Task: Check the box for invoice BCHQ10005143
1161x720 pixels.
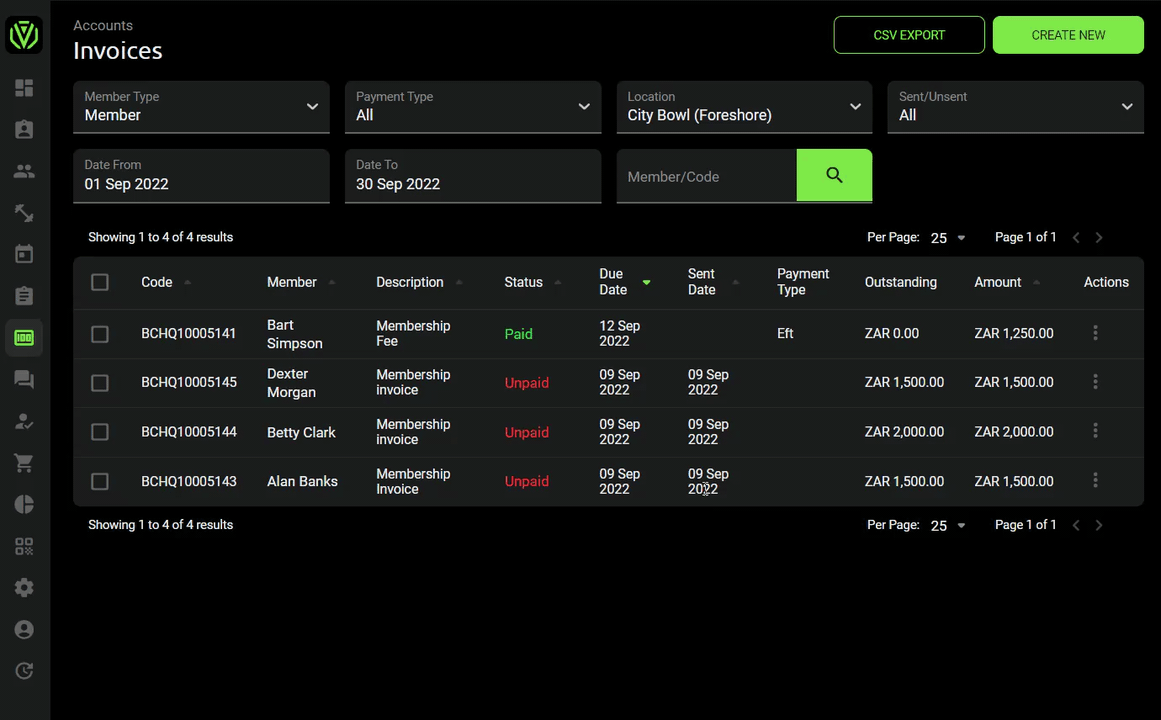Action: pos(100,481)
